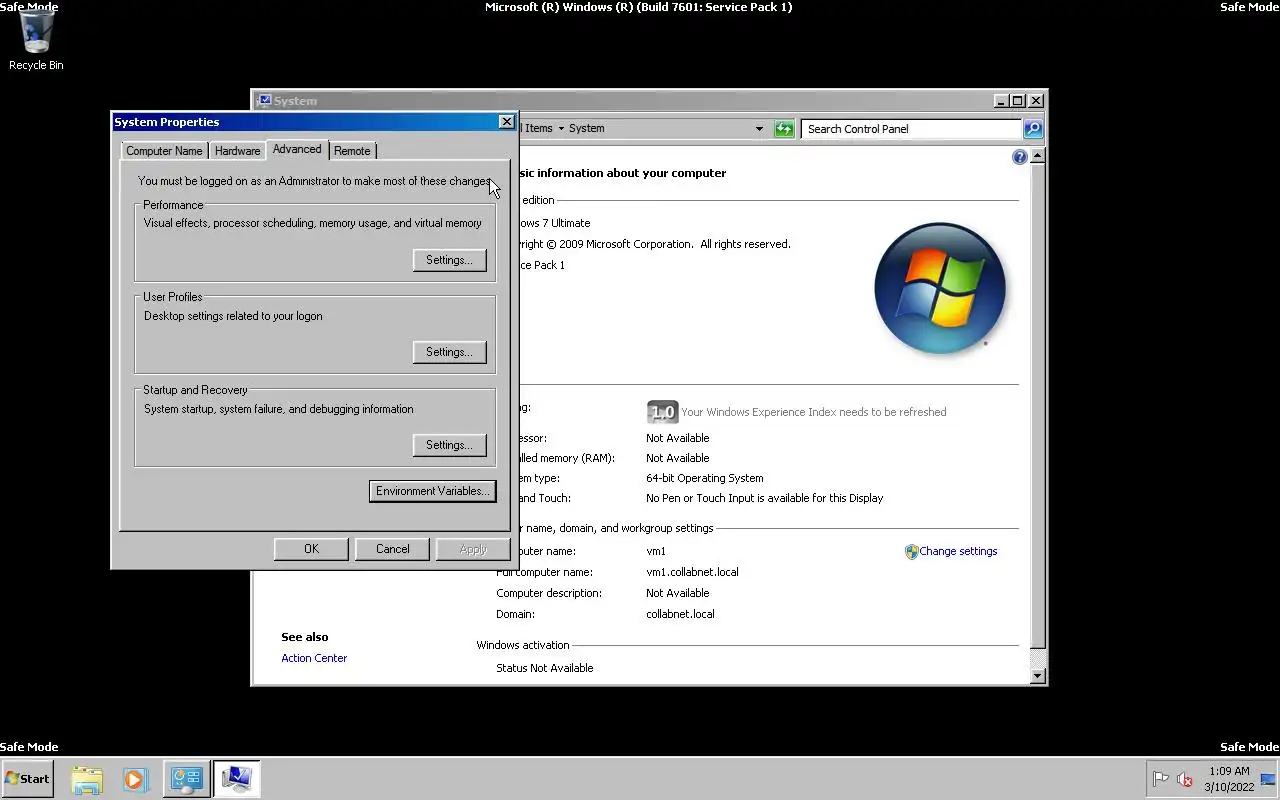
Task: Click the System breadcrumb in address bar
Action: point(587,128)
